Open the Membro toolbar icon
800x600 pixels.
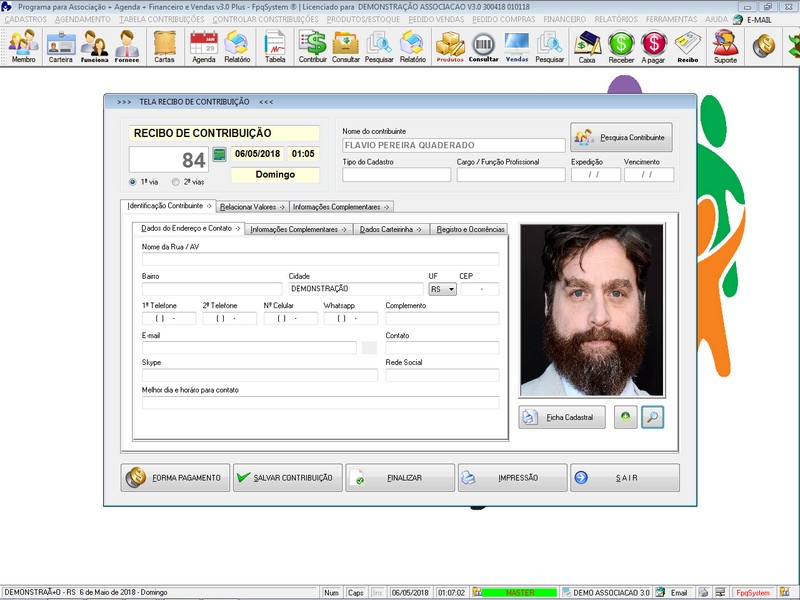(23, 46)
